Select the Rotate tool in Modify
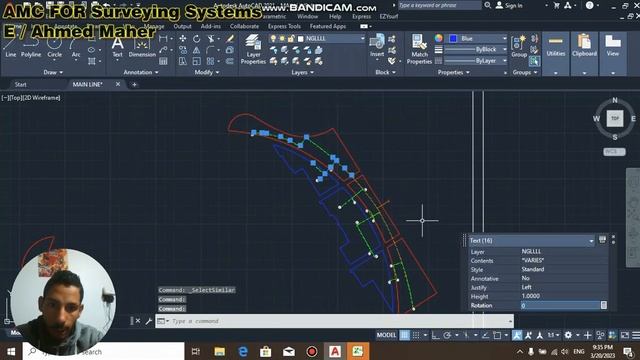Image resolution: width=640 pixels, height=360 pixels. (197, 39)
